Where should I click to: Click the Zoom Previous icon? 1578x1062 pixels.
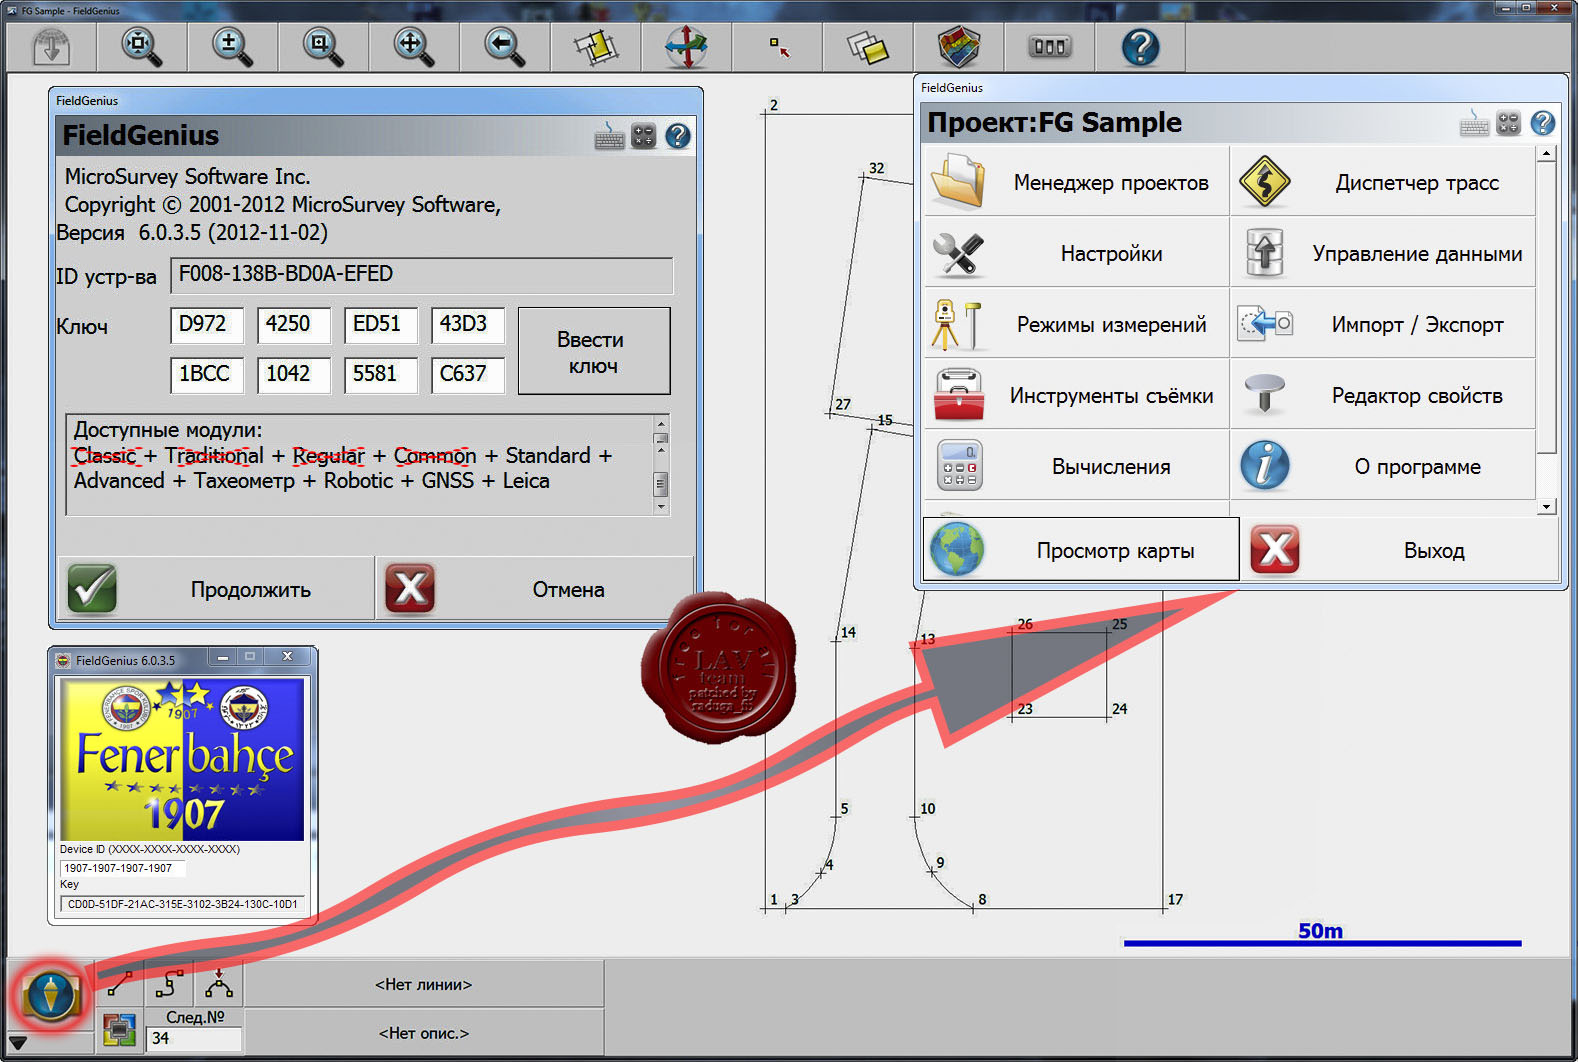pyautogui.click(x=504, y=46)
